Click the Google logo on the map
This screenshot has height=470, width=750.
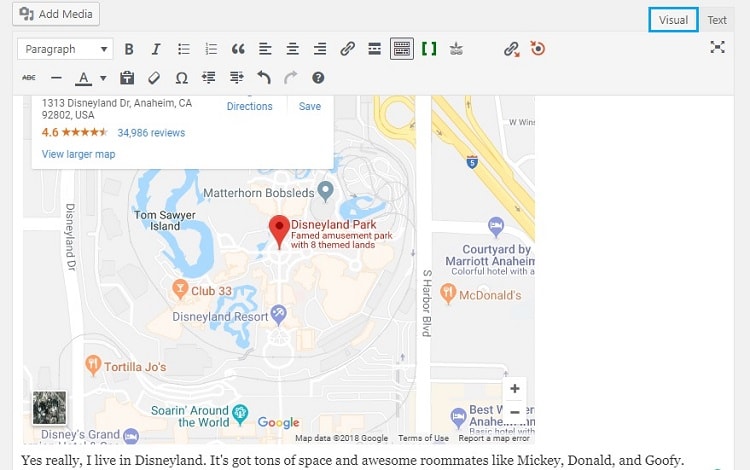[278, 422]
